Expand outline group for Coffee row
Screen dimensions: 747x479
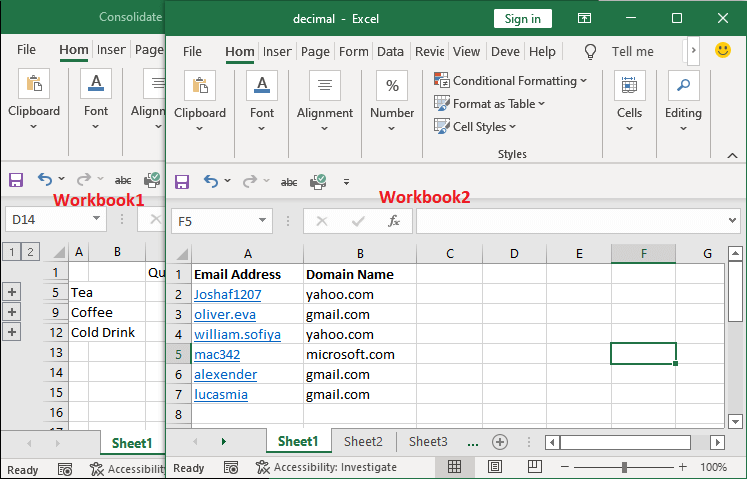tap(12, 312)
